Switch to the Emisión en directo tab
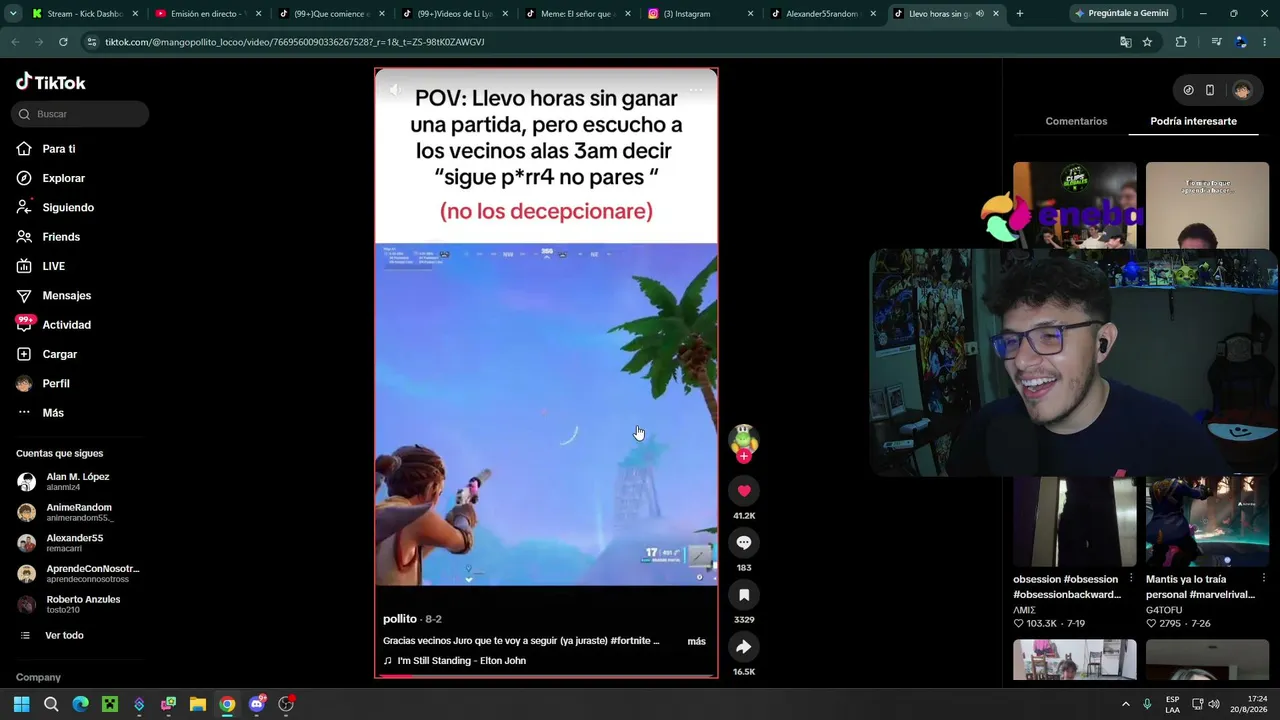This screenshot has width=1280, height=720. (208, 14)
